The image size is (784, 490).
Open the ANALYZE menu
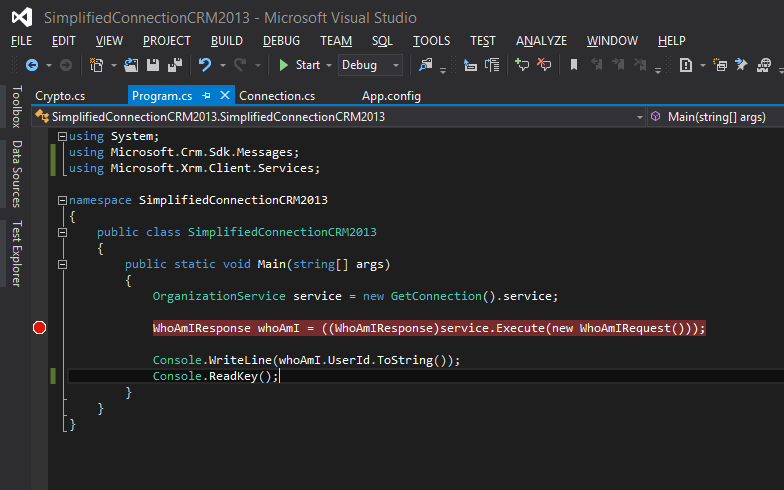coord(541,41)
